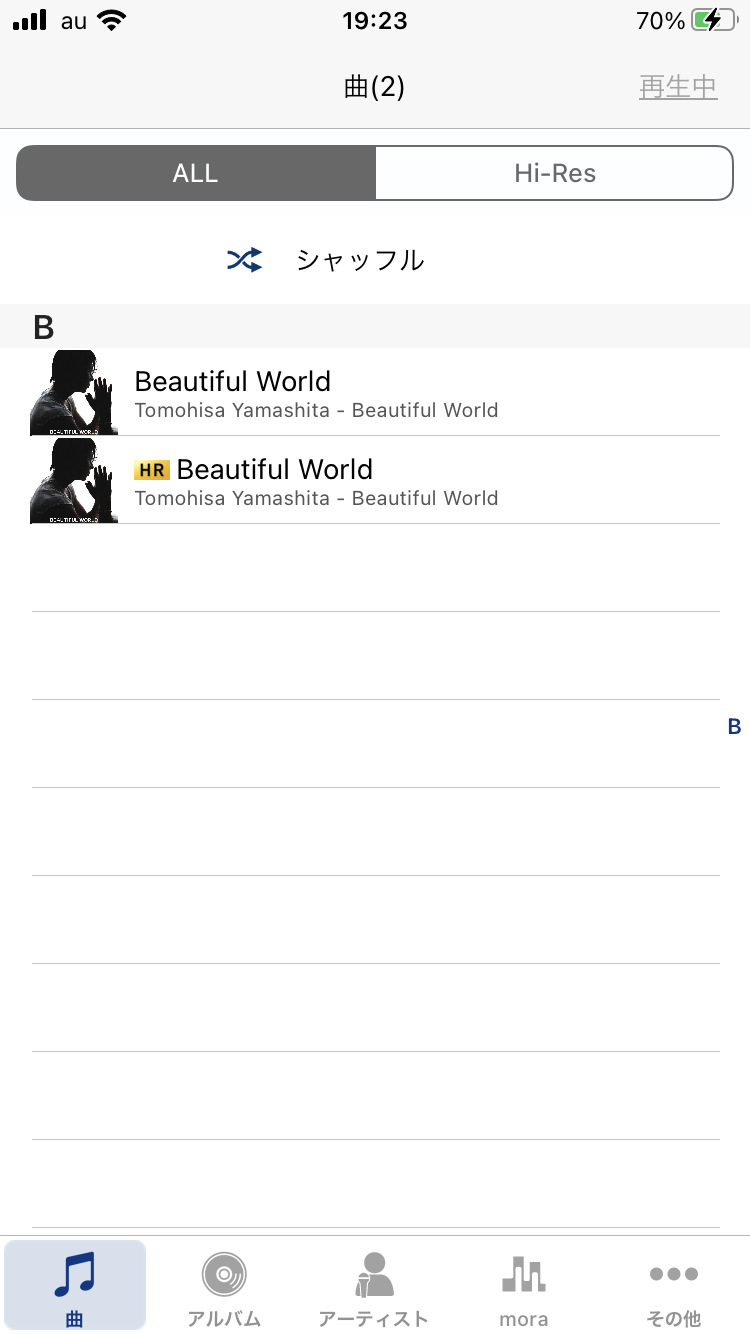Viewport: 750px width, 1334px height.
Task: Open the その他 three-dots icon
Action: 674,1274
